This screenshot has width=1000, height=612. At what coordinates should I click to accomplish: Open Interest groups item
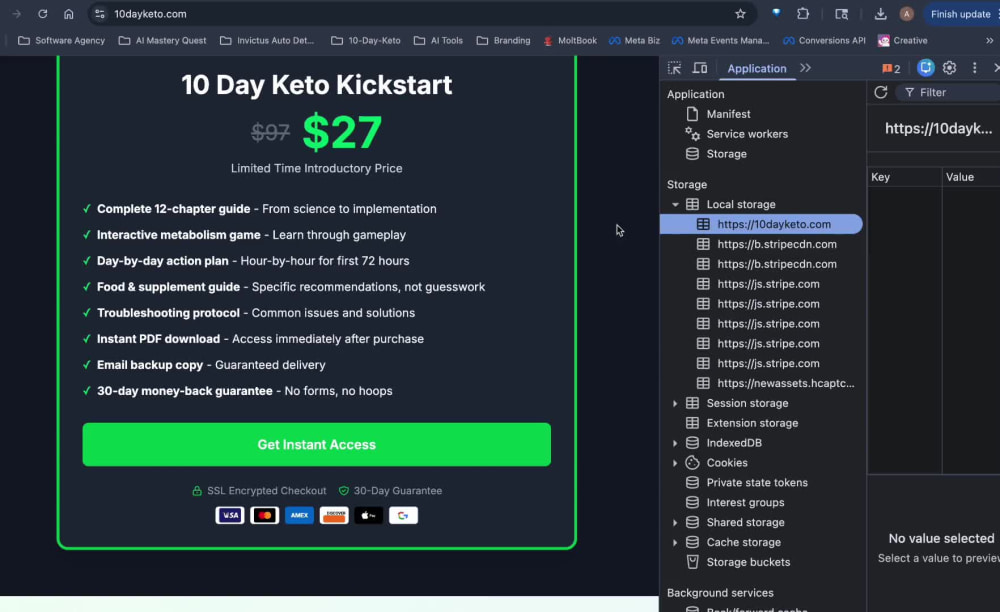coord(745,502)
